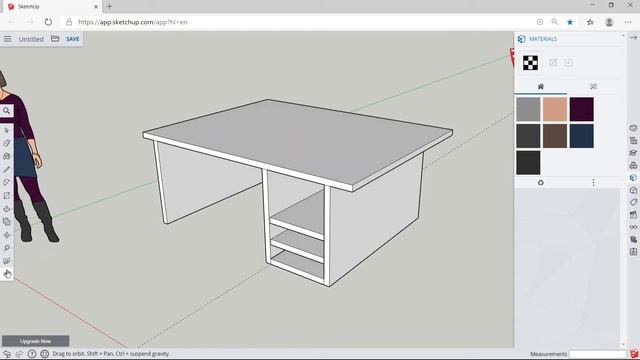Click the undo icon in status bar
The width and height of the screenshot is (640, 360).
7,354
